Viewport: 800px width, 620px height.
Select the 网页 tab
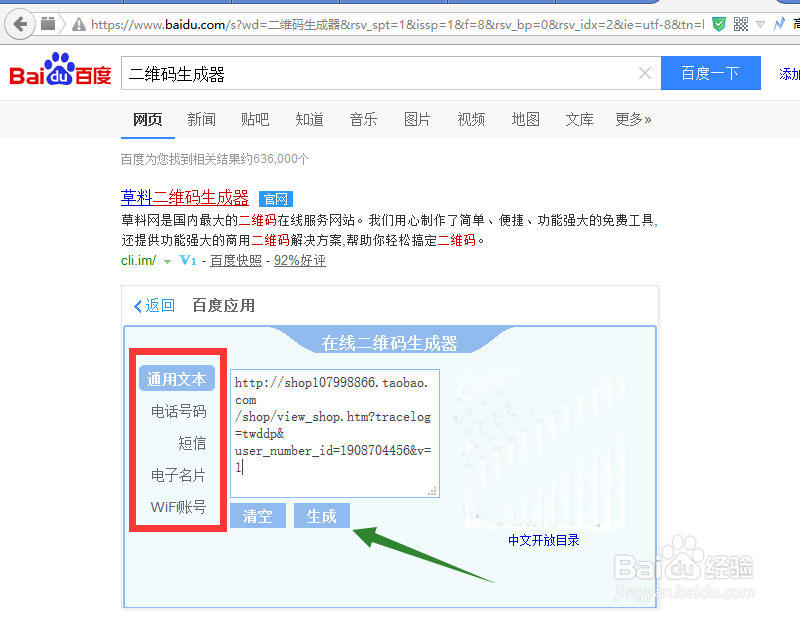pyautogui.click(x=147, y=119)
